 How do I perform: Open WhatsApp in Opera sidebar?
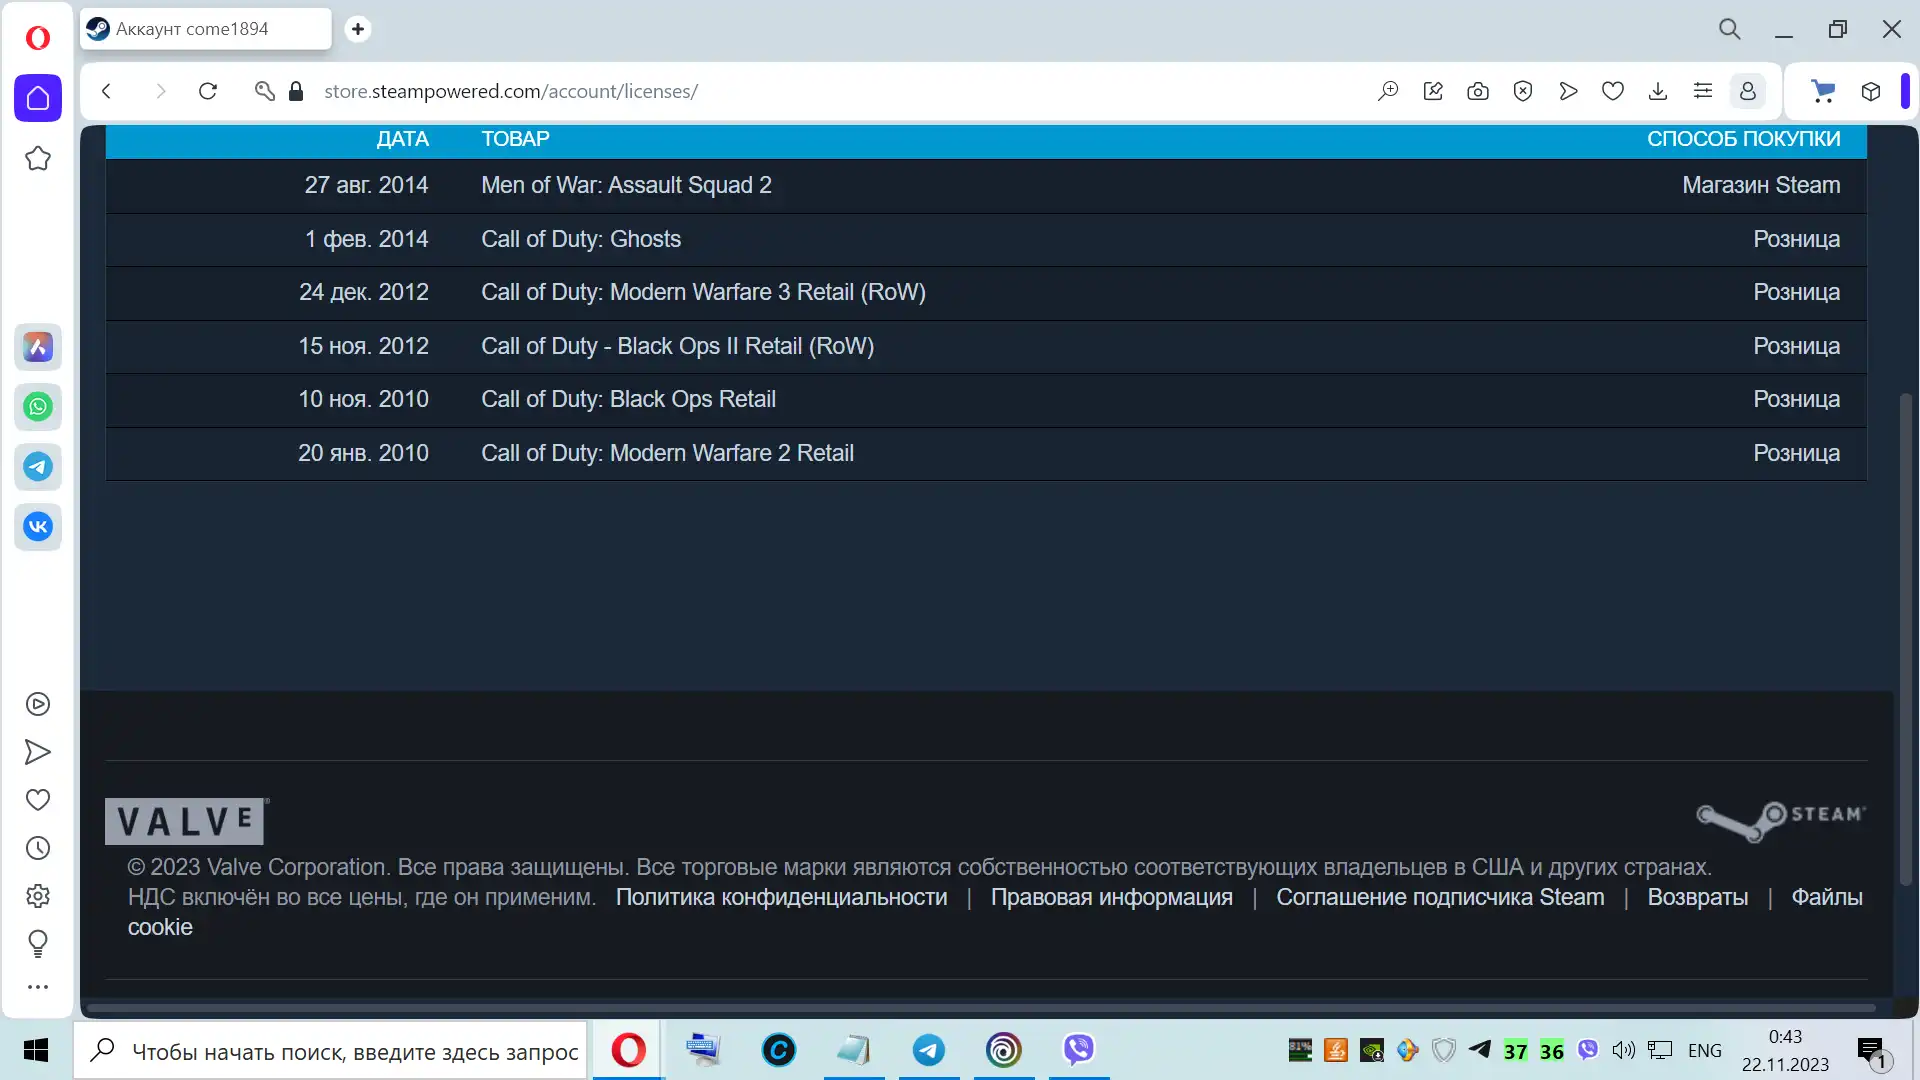click(38, 407)
